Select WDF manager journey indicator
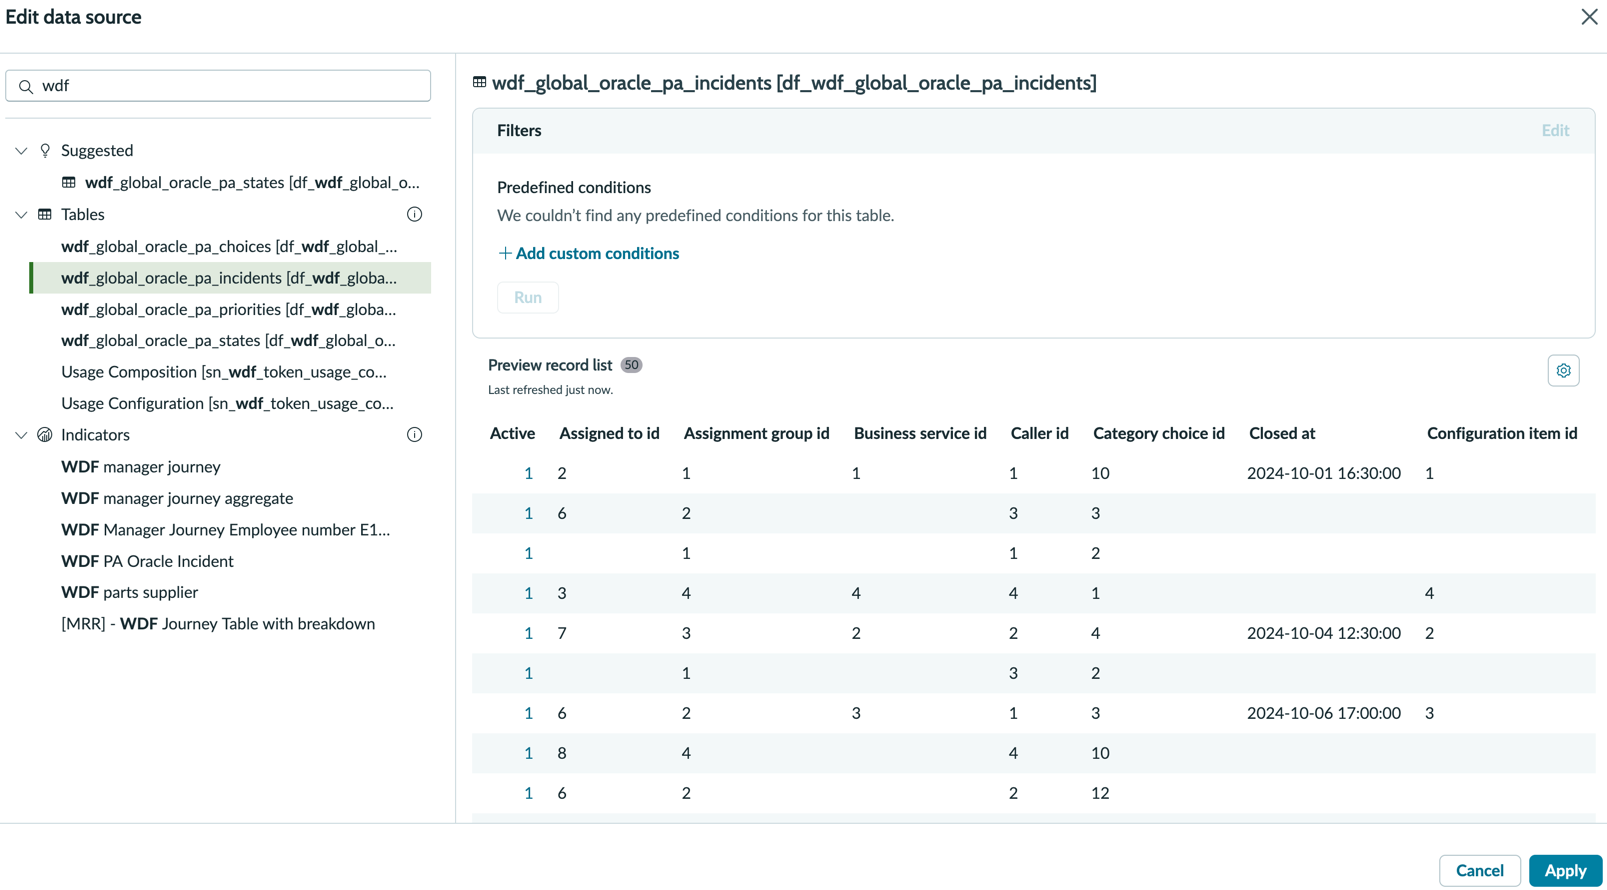 click(x=141, y=467)
